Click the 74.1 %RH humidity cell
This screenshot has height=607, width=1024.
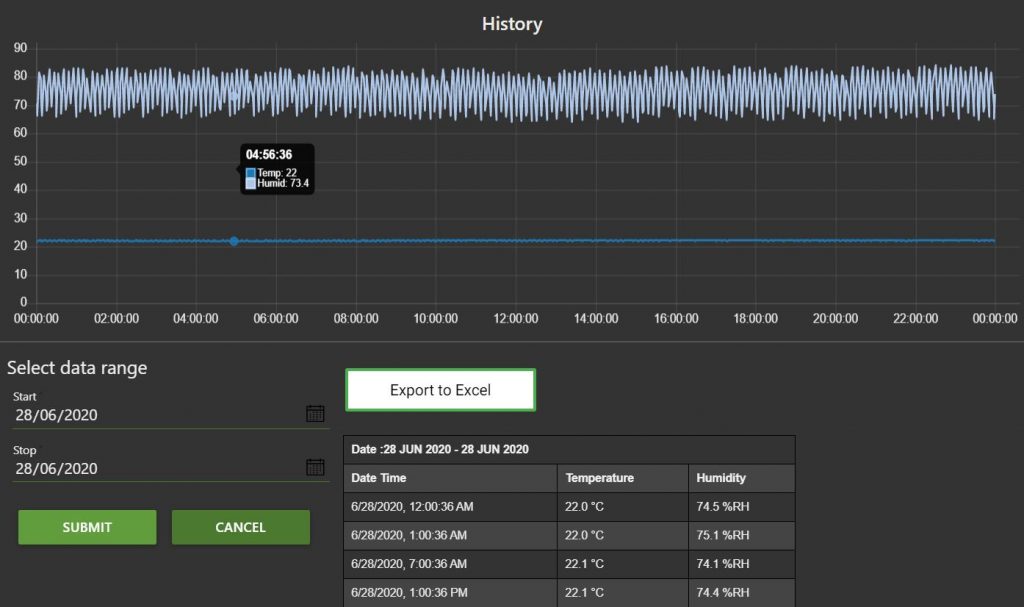(742, 564)
